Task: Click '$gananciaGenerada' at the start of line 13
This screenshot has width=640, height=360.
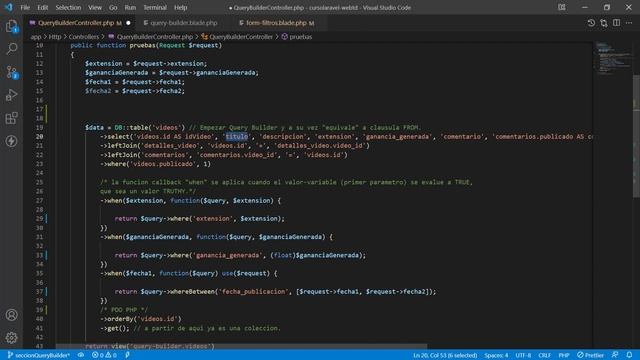Action: click(x=116, y=73)
